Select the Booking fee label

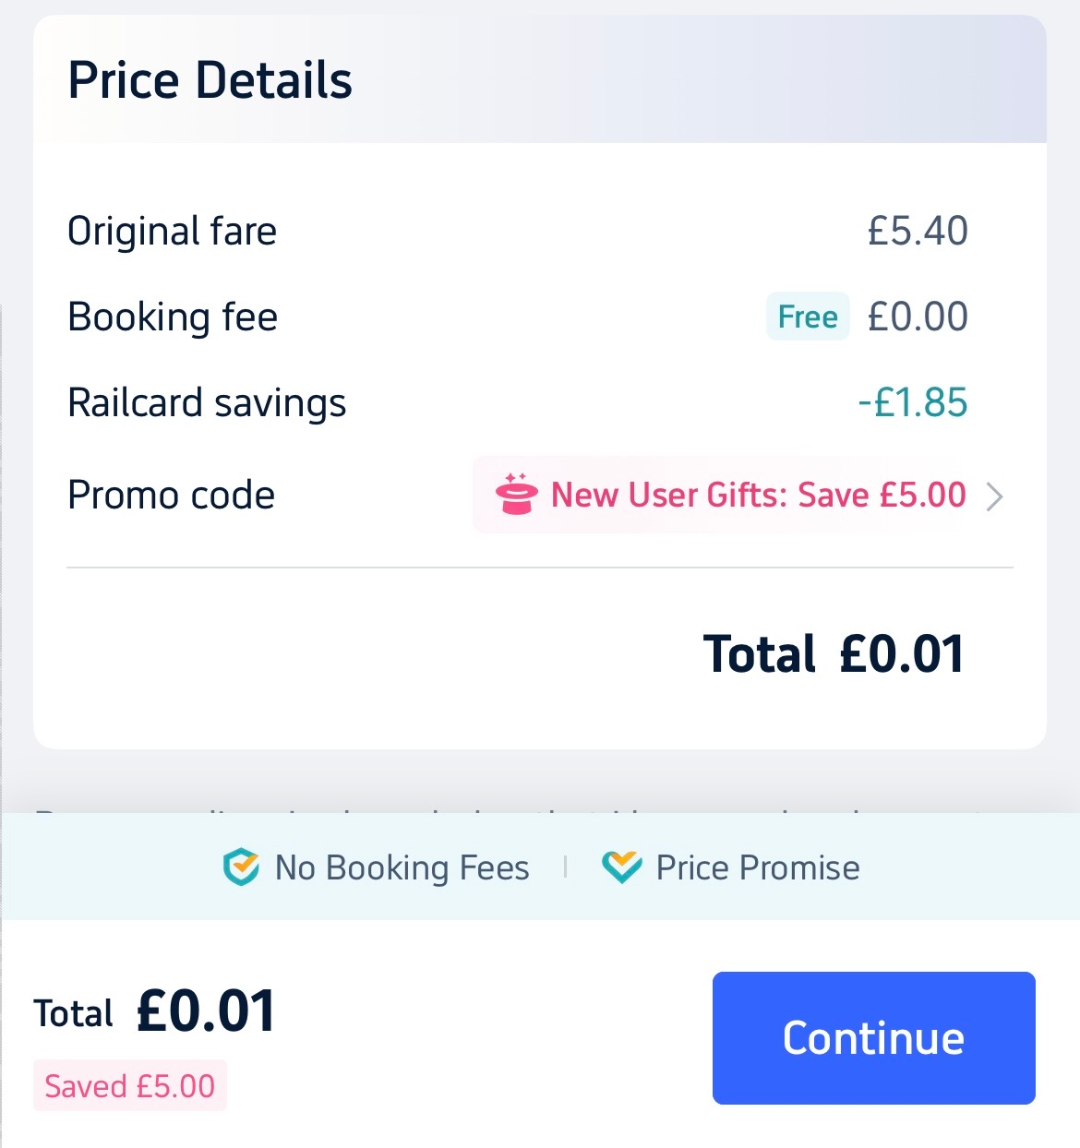pos(172,317)
